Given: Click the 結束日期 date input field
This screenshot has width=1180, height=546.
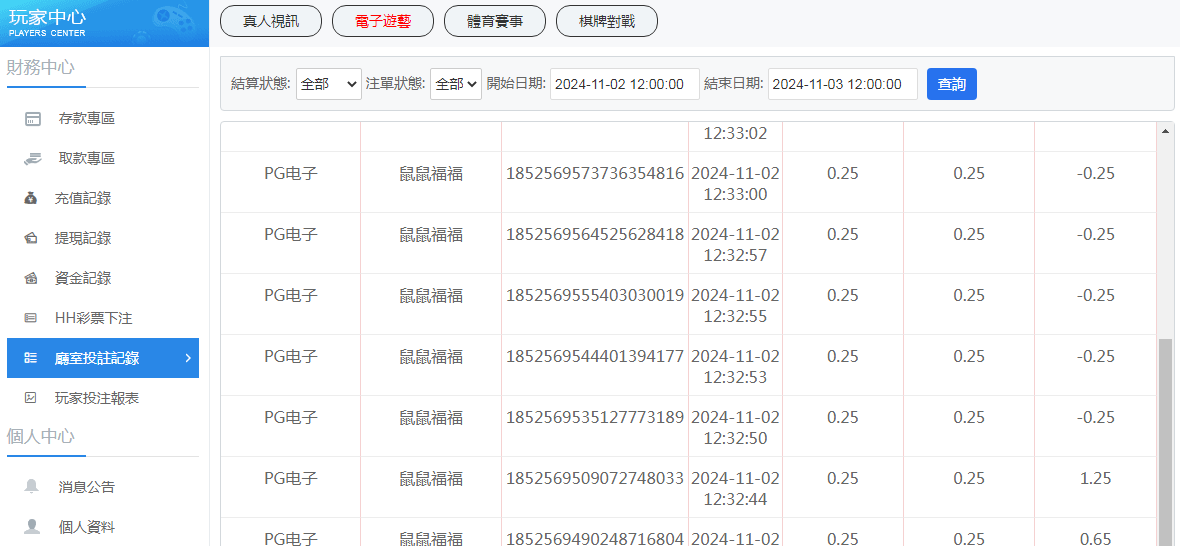Looking at the screenshot, I should click(842, 85).
